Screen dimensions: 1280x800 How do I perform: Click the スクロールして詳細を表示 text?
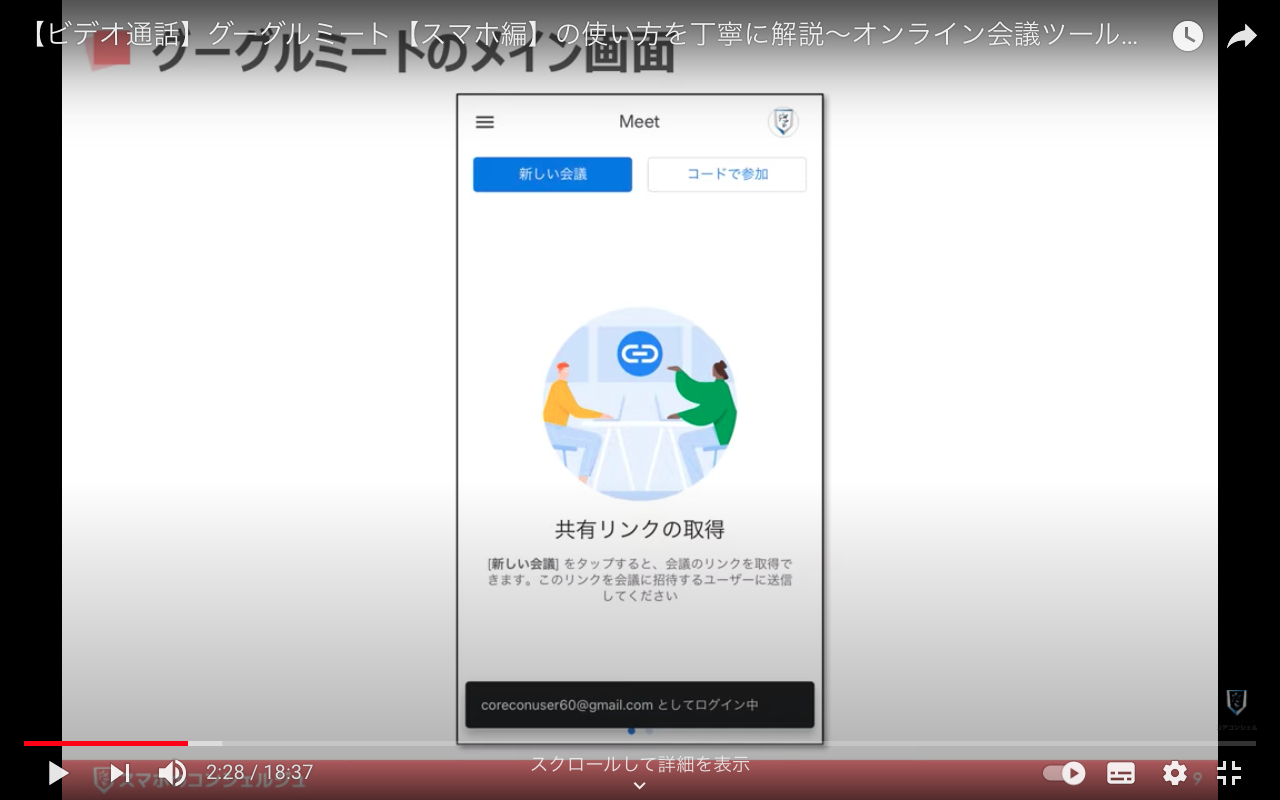(640, 764)
